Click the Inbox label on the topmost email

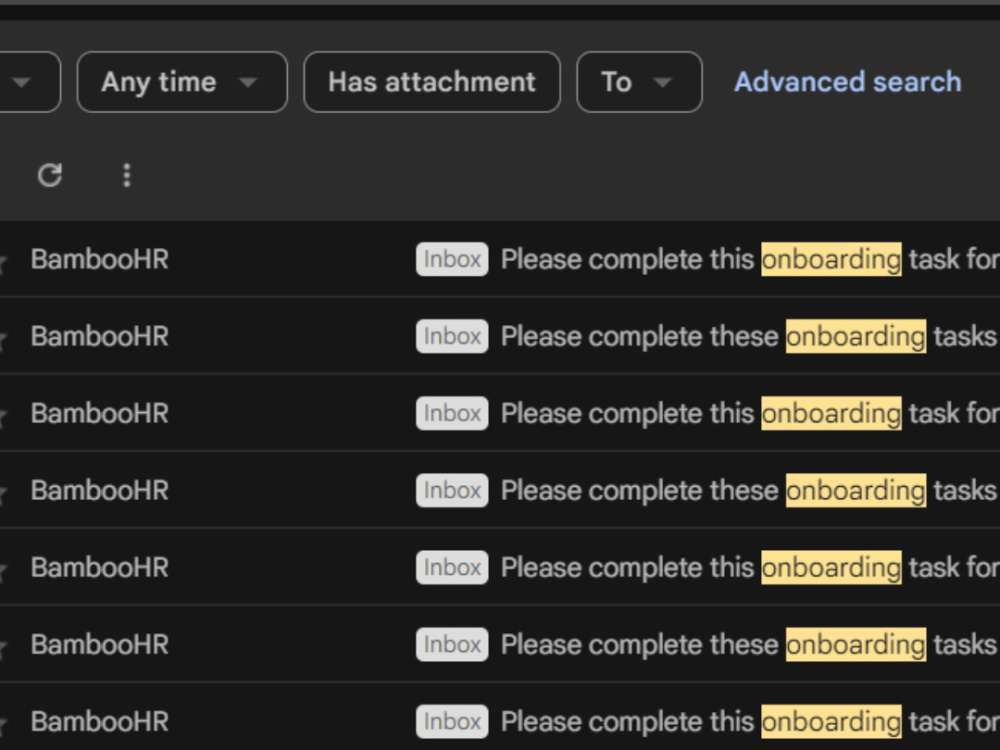coord(452,260)
